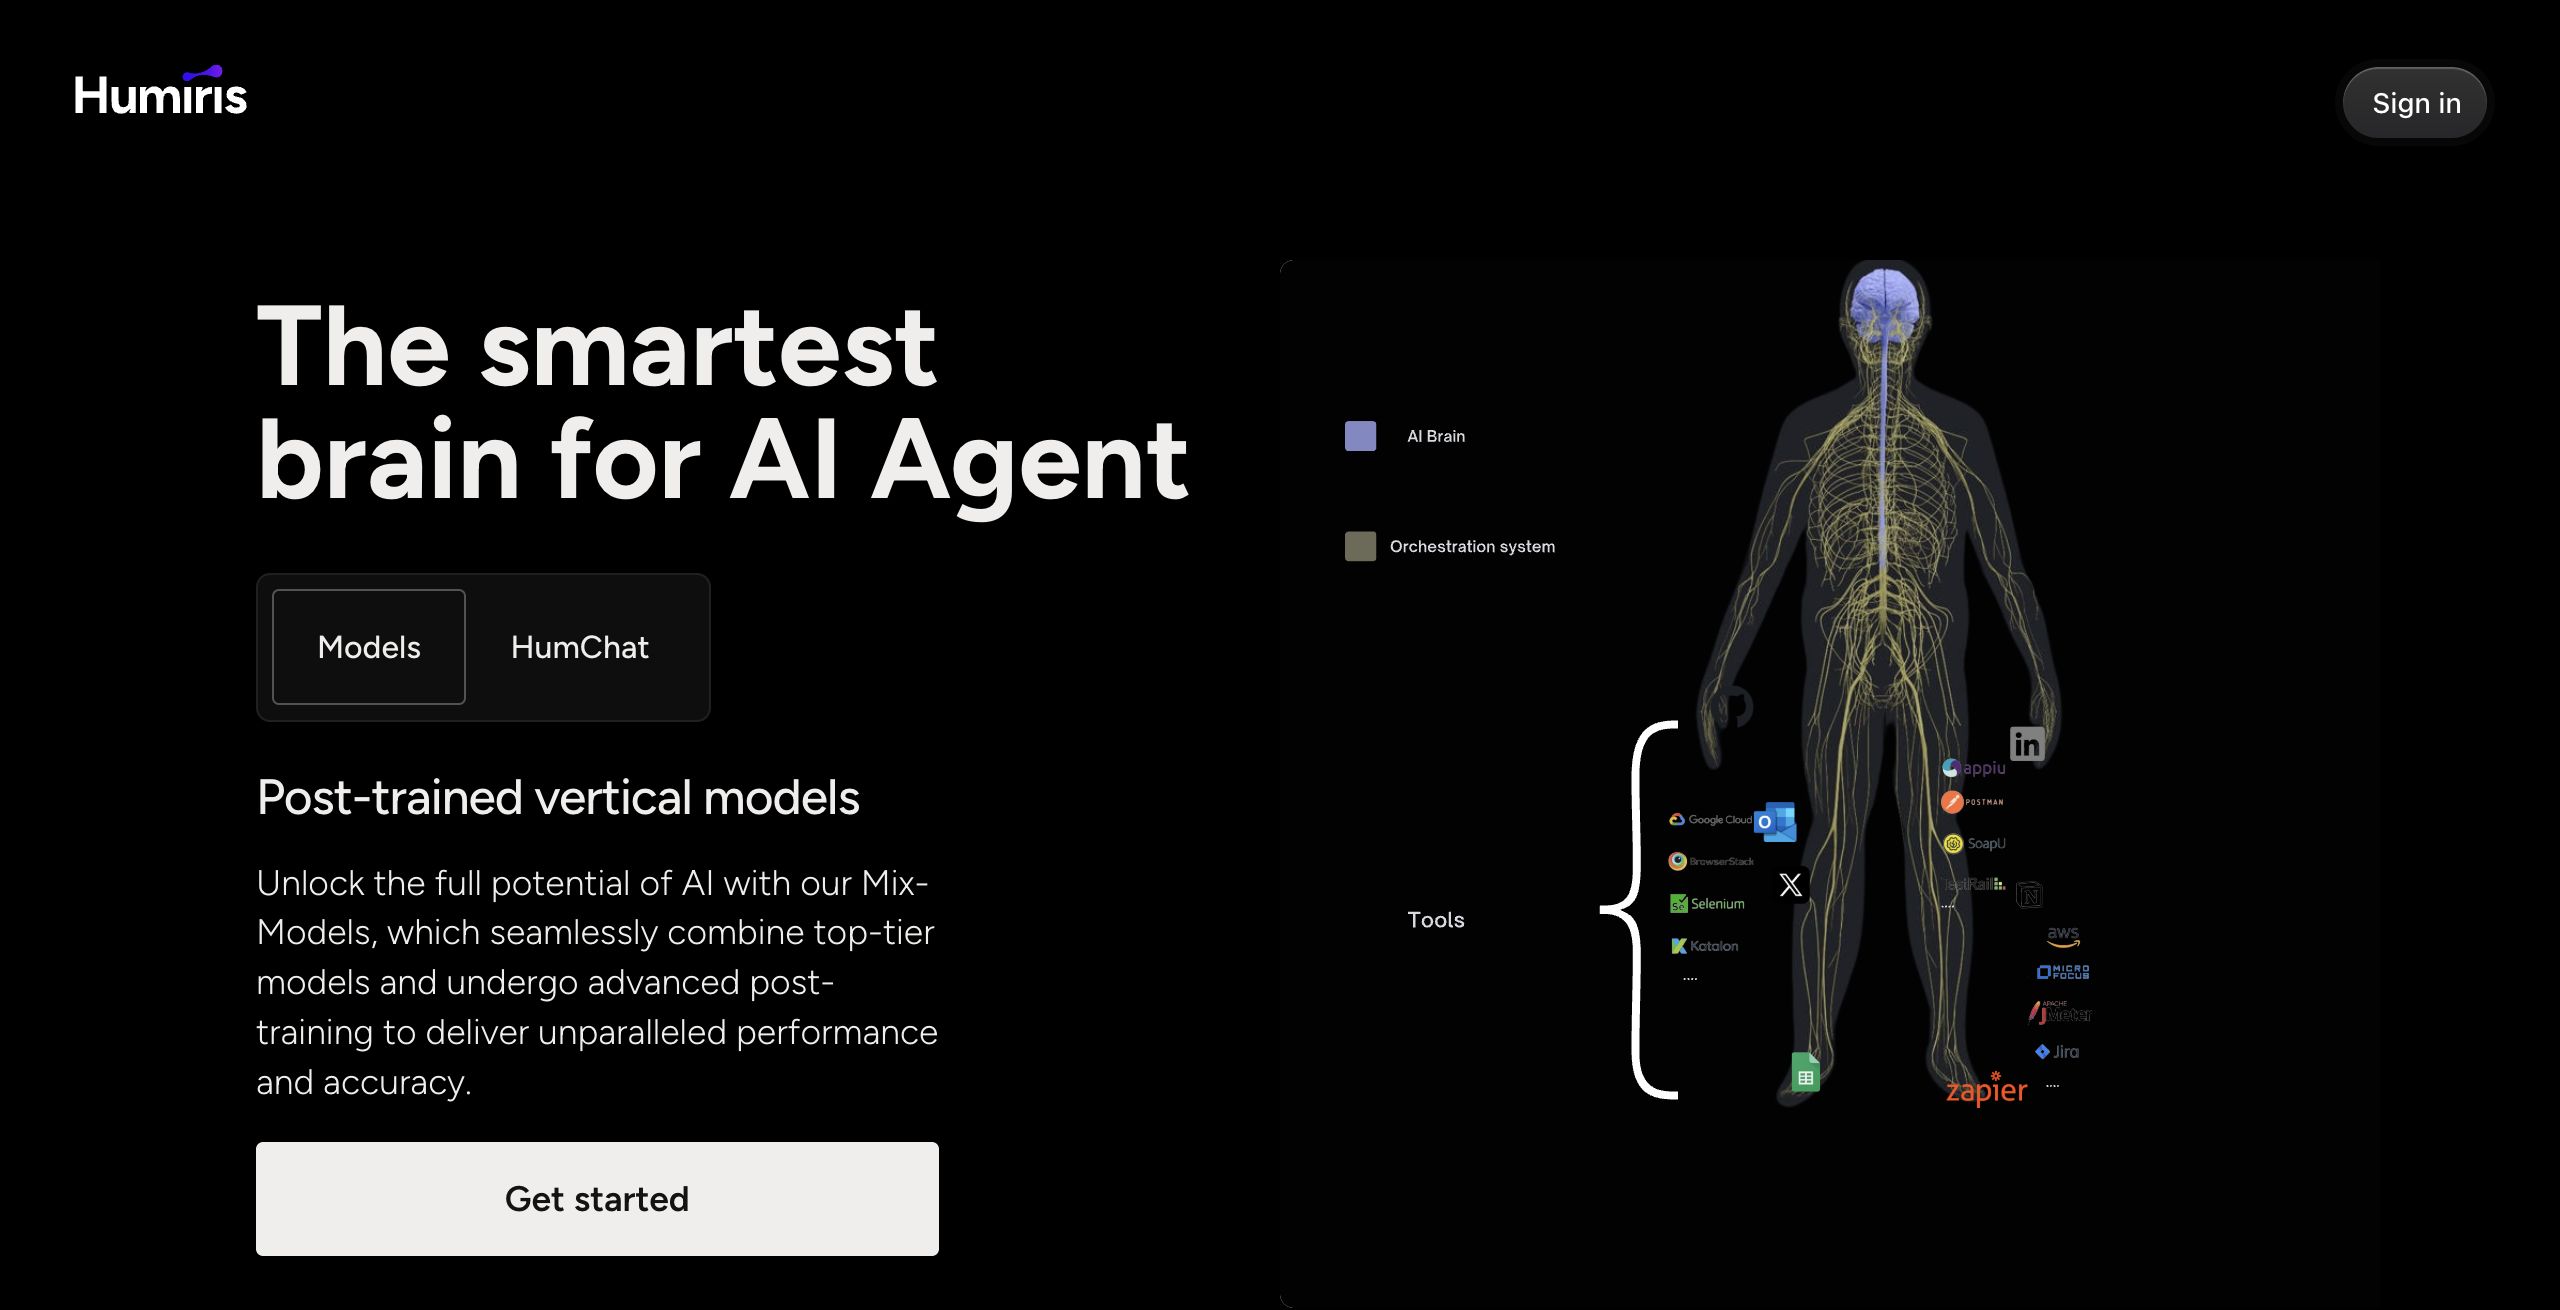Click the purple AI Brain legend swatch

click(x=1360, y=436)
